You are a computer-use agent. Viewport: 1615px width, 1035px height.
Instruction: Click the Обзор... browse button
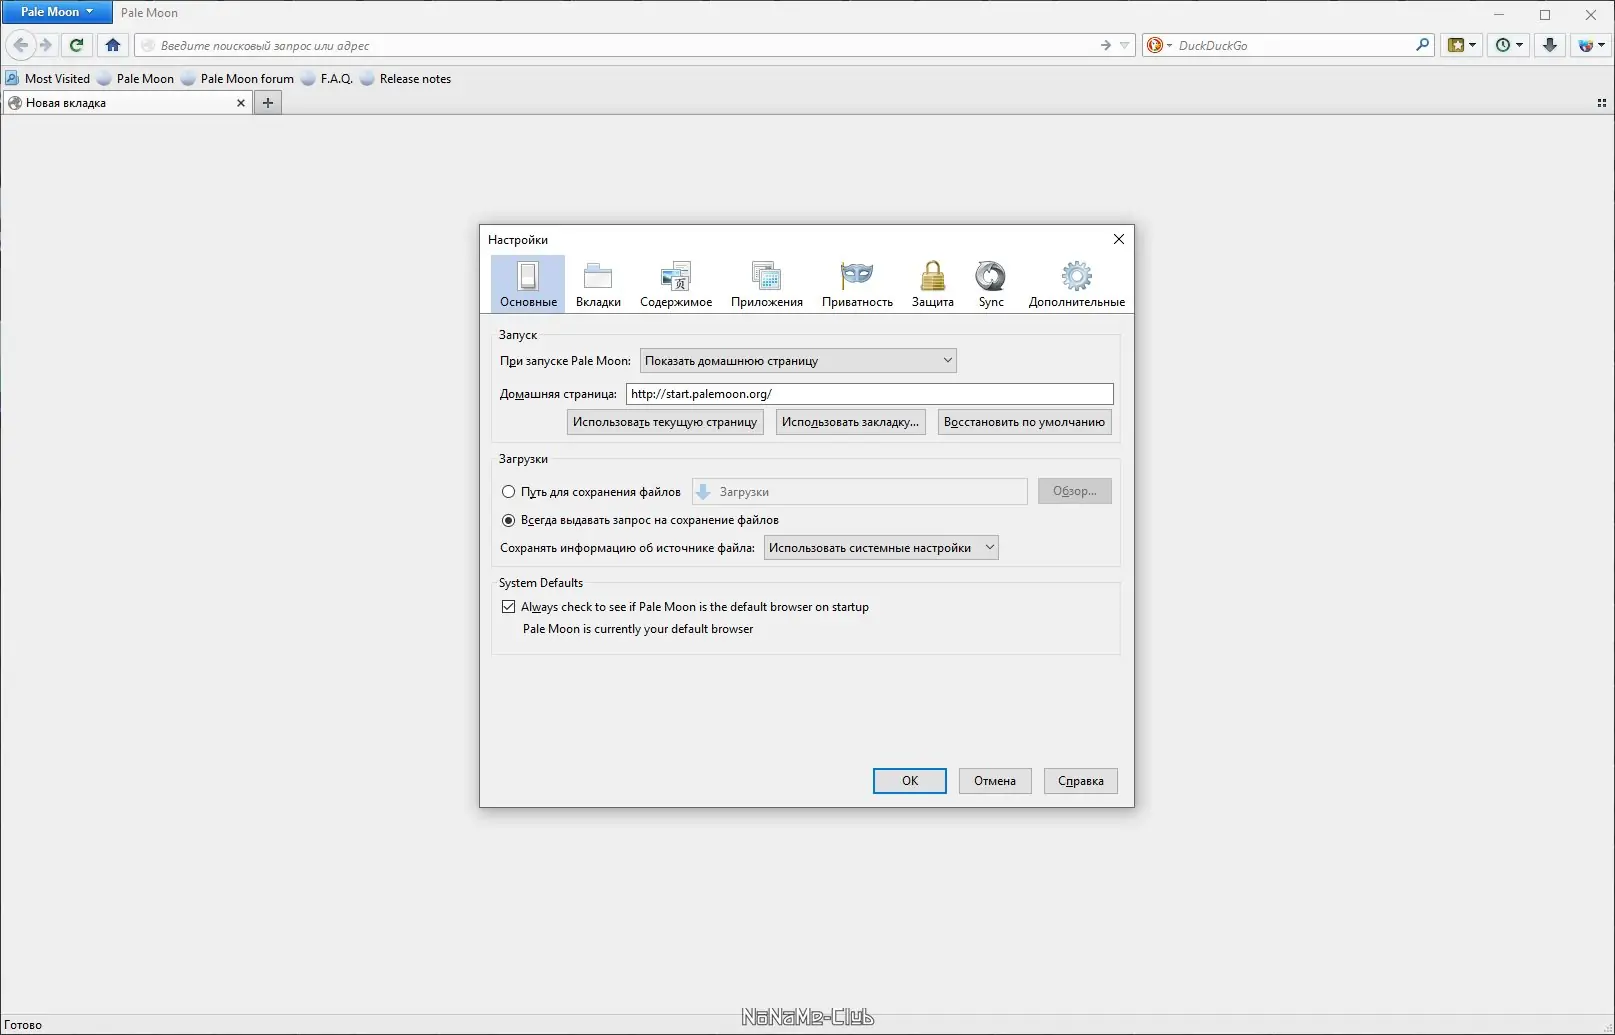(x=1074, y=491)
